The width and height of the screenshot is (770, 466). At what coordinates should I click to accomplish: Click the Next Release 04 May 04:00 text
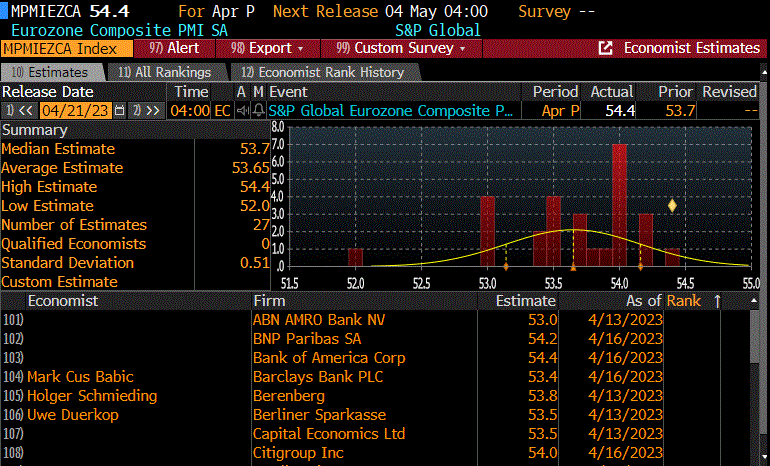point(380,11)
